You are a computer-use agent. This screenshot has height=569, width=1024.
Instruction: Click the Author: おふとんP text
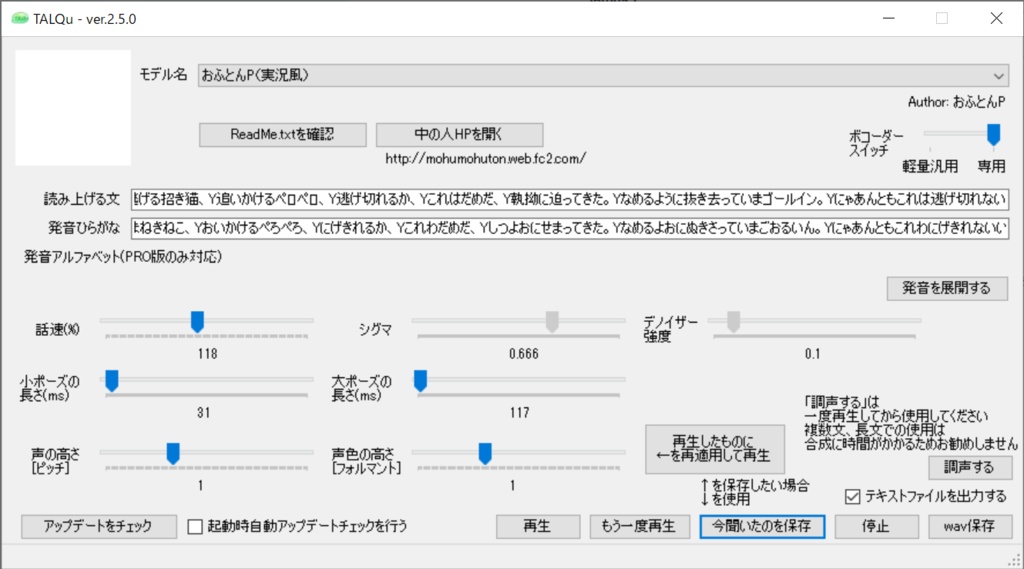(x=957, y=102)
